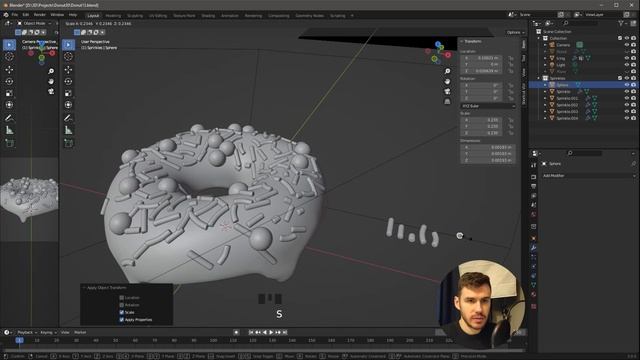The height and width of the screenshot is (360, 640).
Task: Select the Rotate tool in the main User Perspective viewport
Action: tap(68, 81)
